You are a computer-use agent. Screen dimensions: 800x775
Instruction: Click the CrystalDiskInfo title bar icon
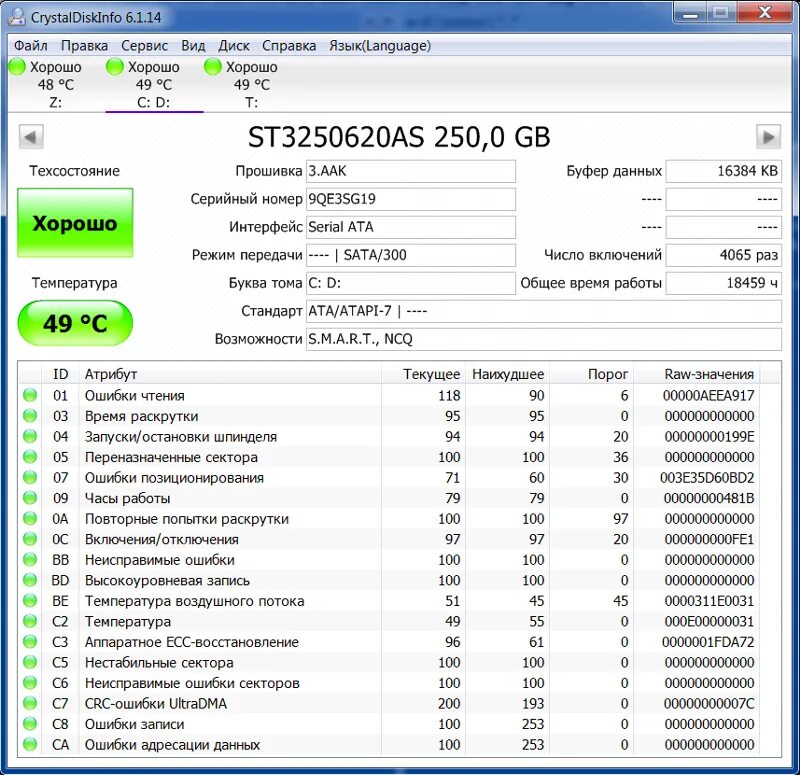tap(17, 17)
